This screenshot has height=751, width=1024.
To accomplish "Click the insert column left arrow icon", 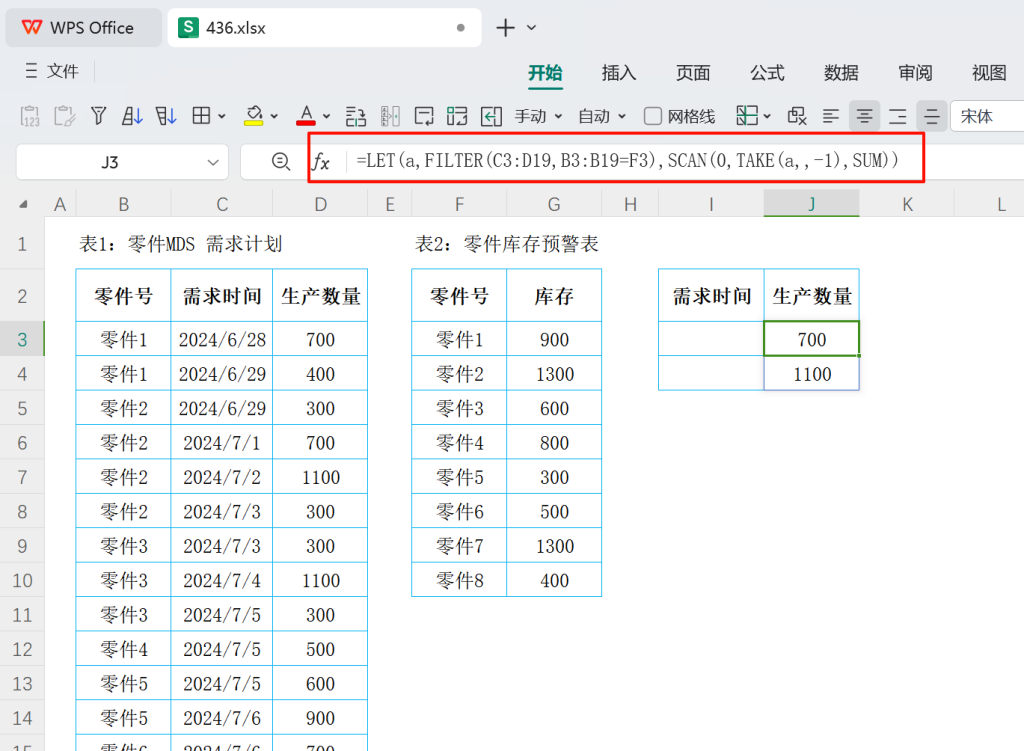I will 491,116.
